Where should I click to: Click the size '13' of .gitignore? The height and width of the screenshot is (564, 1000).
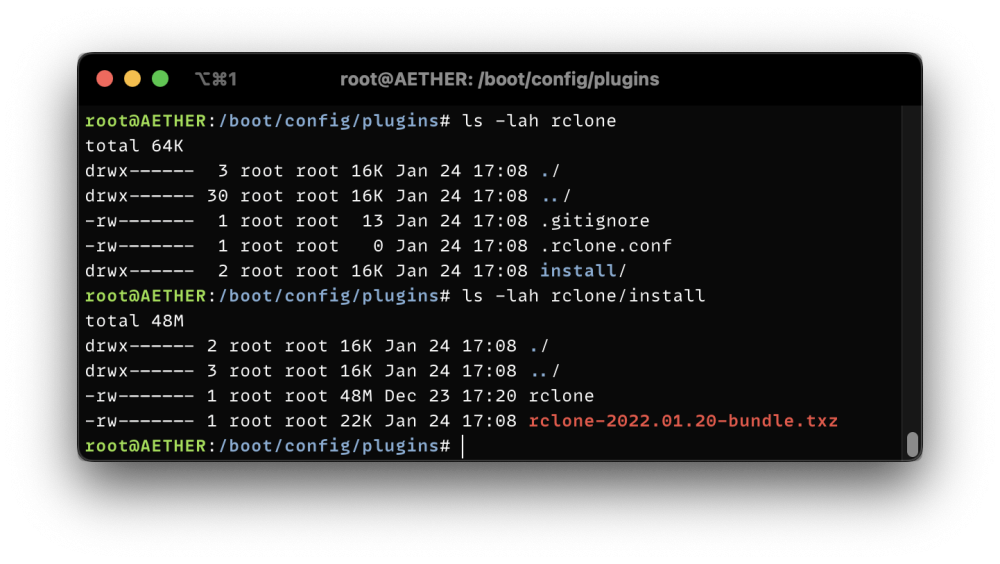coord(372,221)
